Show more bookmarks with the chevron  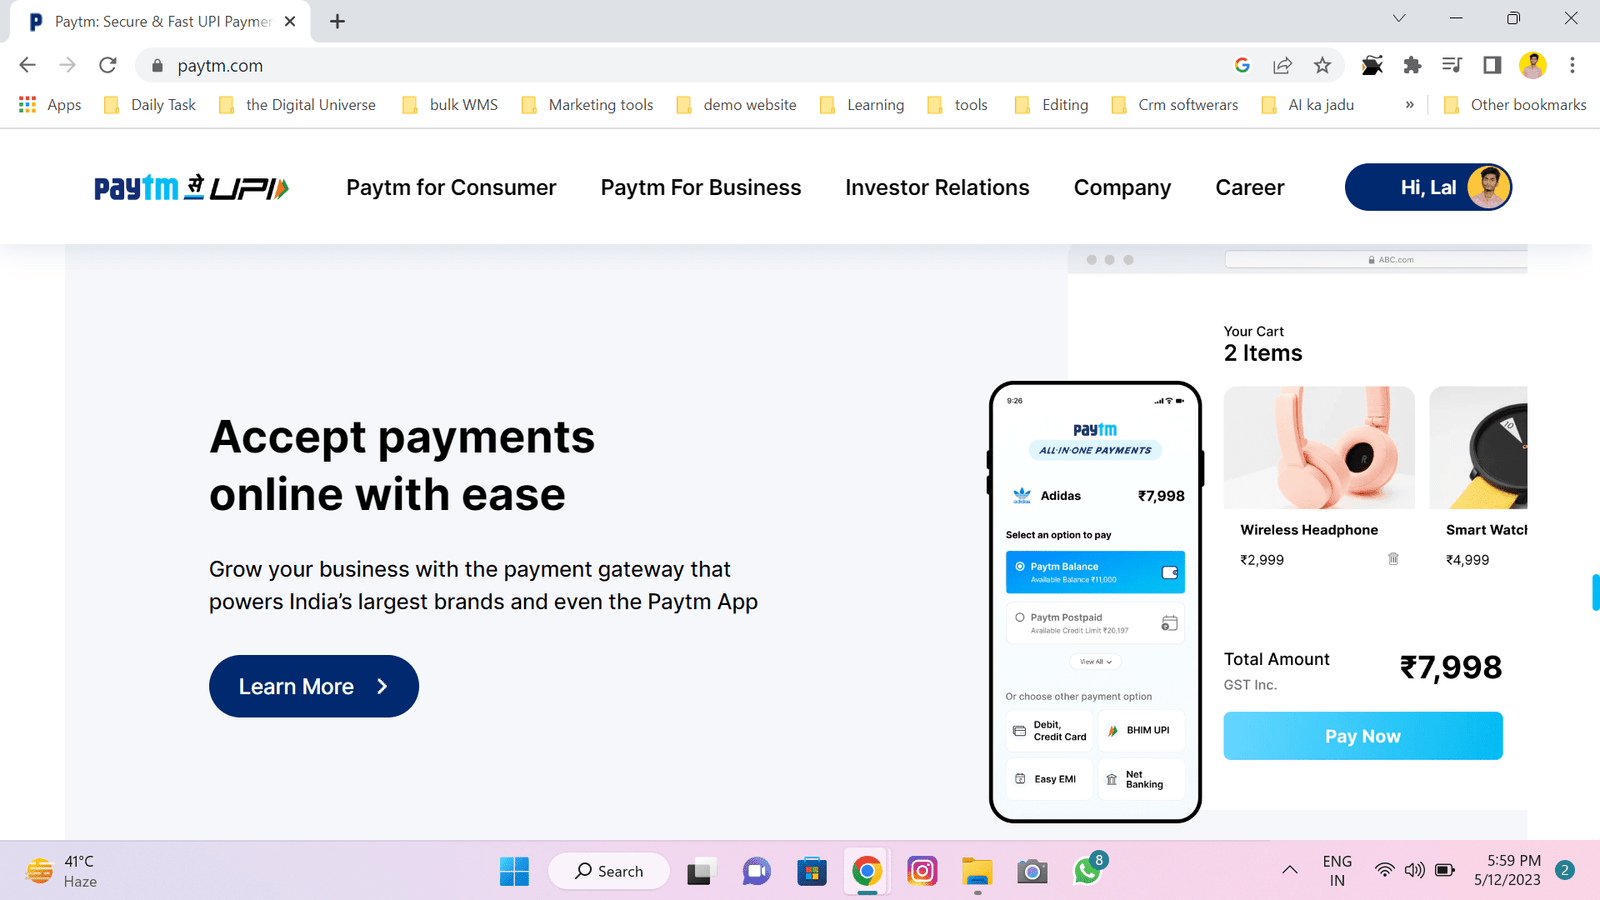pos(1409,105)
